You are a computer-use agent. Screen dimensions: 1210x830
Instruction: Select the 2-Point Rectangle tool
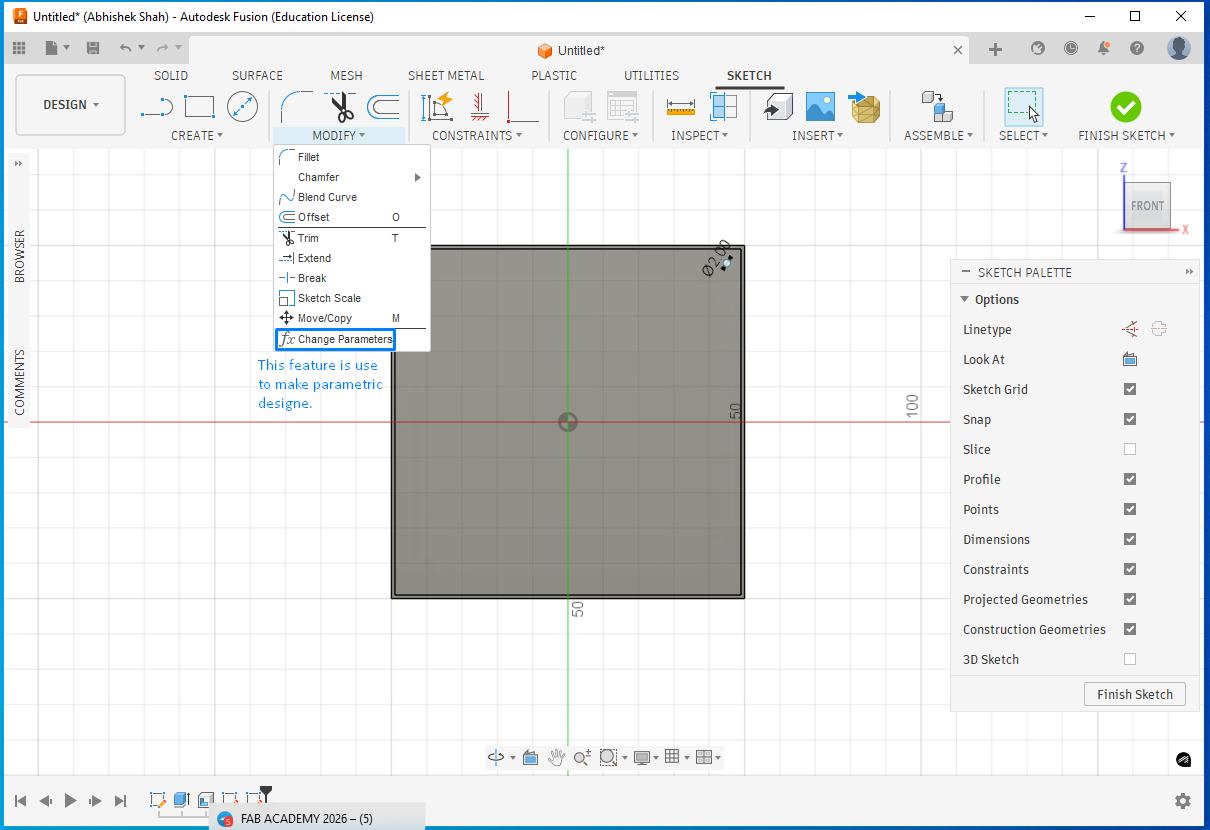[199, 106]
